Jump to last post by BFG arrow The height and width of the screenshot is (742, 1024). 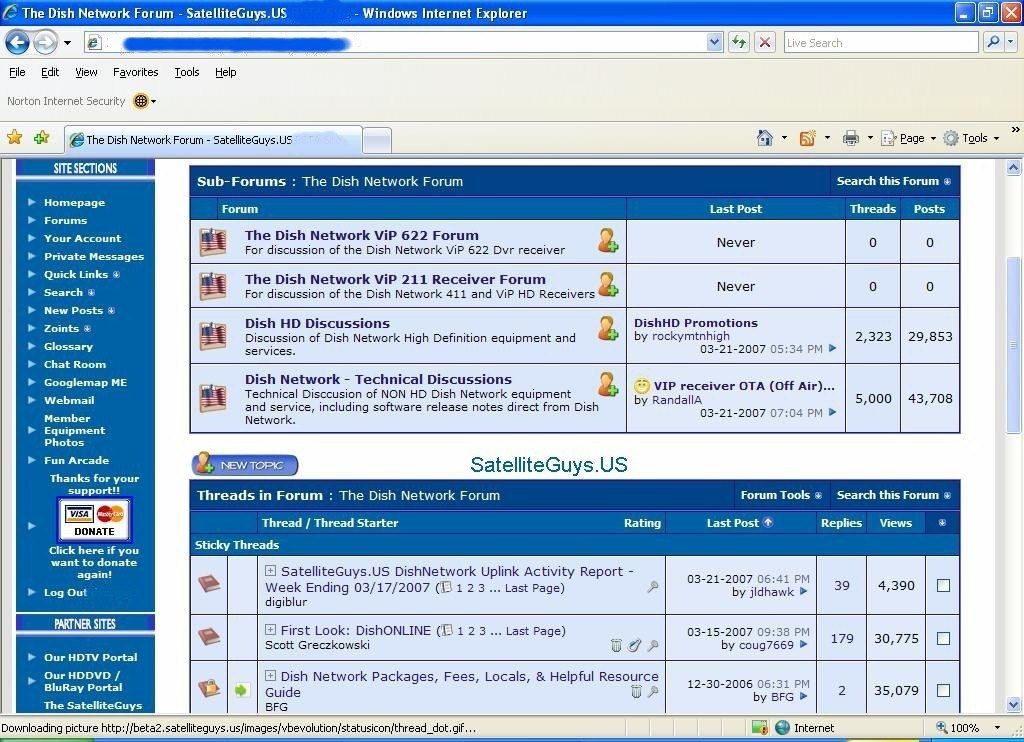pyautogui.click(x=803, y=696)
